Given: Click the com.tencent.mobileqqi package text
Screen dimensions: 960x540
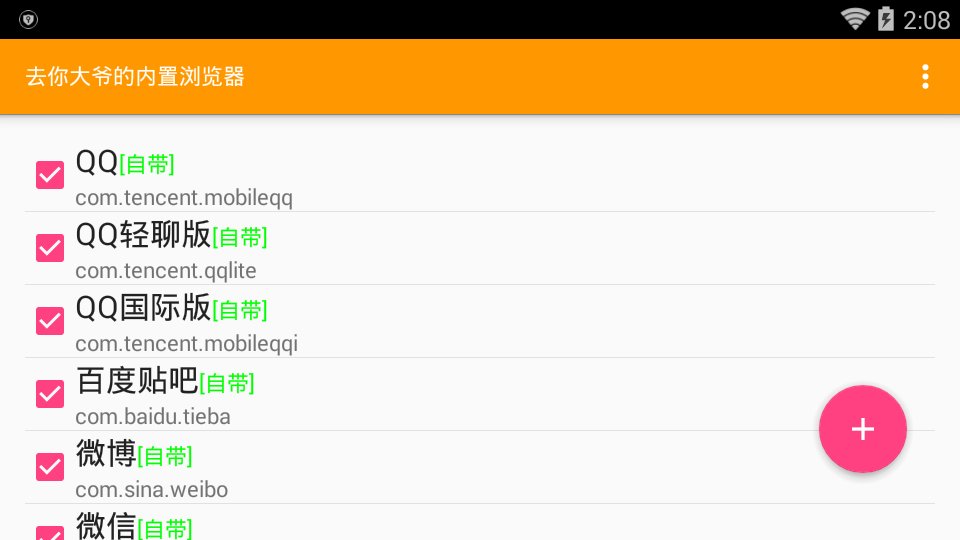Looking at the screenshot, I should coord(186,344).
